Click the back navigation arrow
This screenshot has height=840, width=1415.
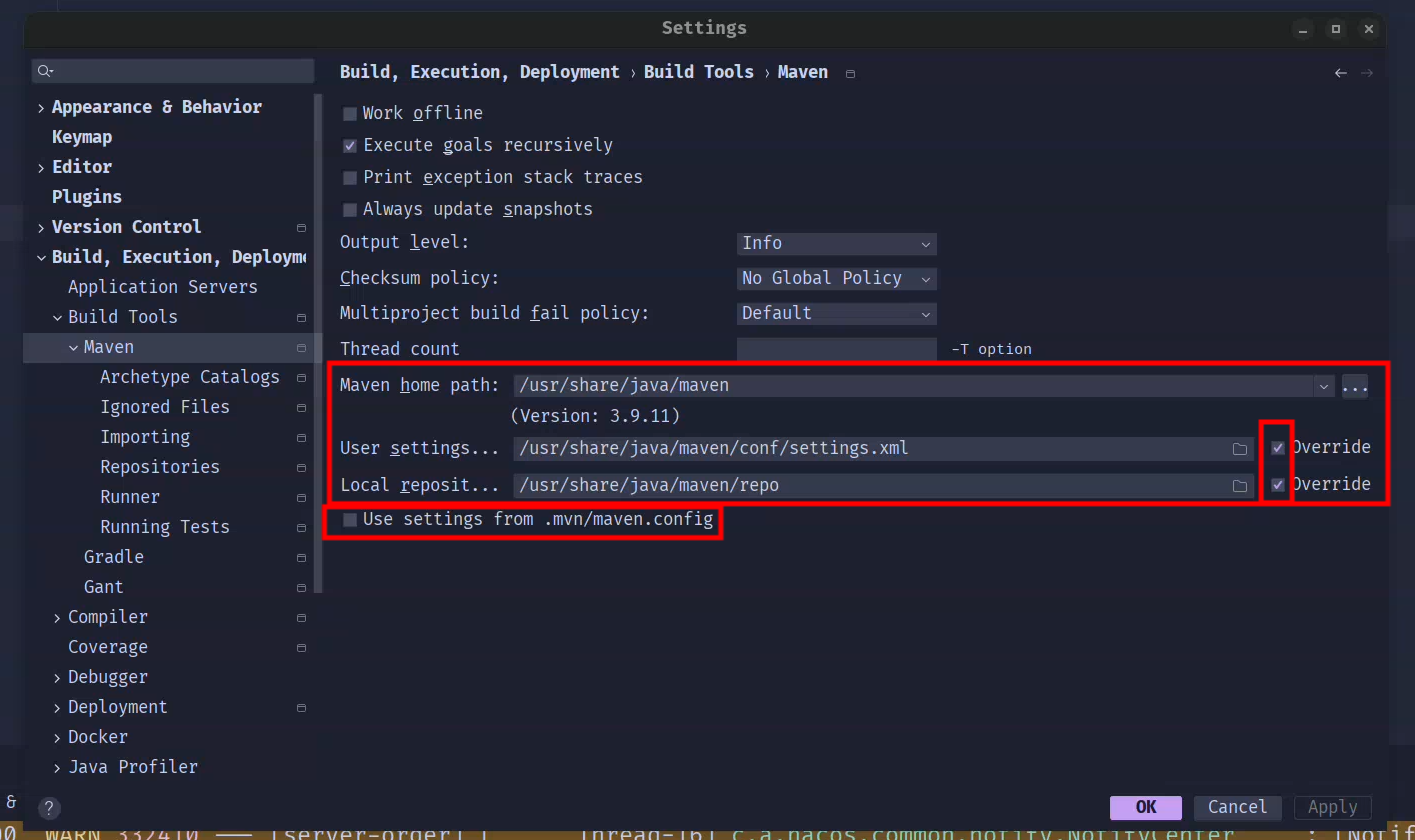(x=1341, y=73)
